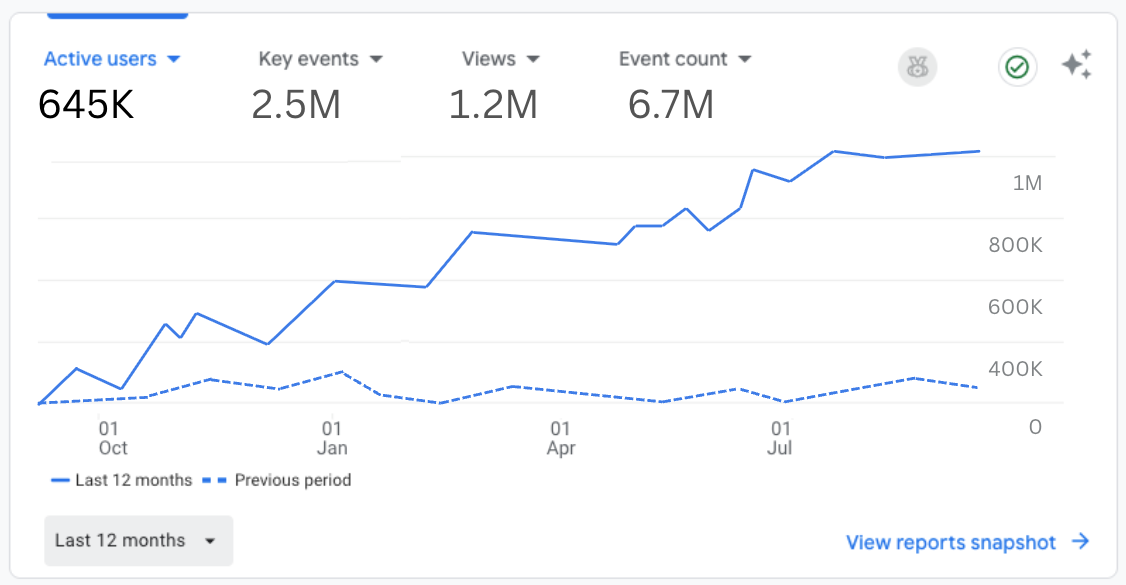Click the sparkle insights icon
The width and height of the screenshot is (1126, 585).
pyautogui.click(x=1077, y=65)
